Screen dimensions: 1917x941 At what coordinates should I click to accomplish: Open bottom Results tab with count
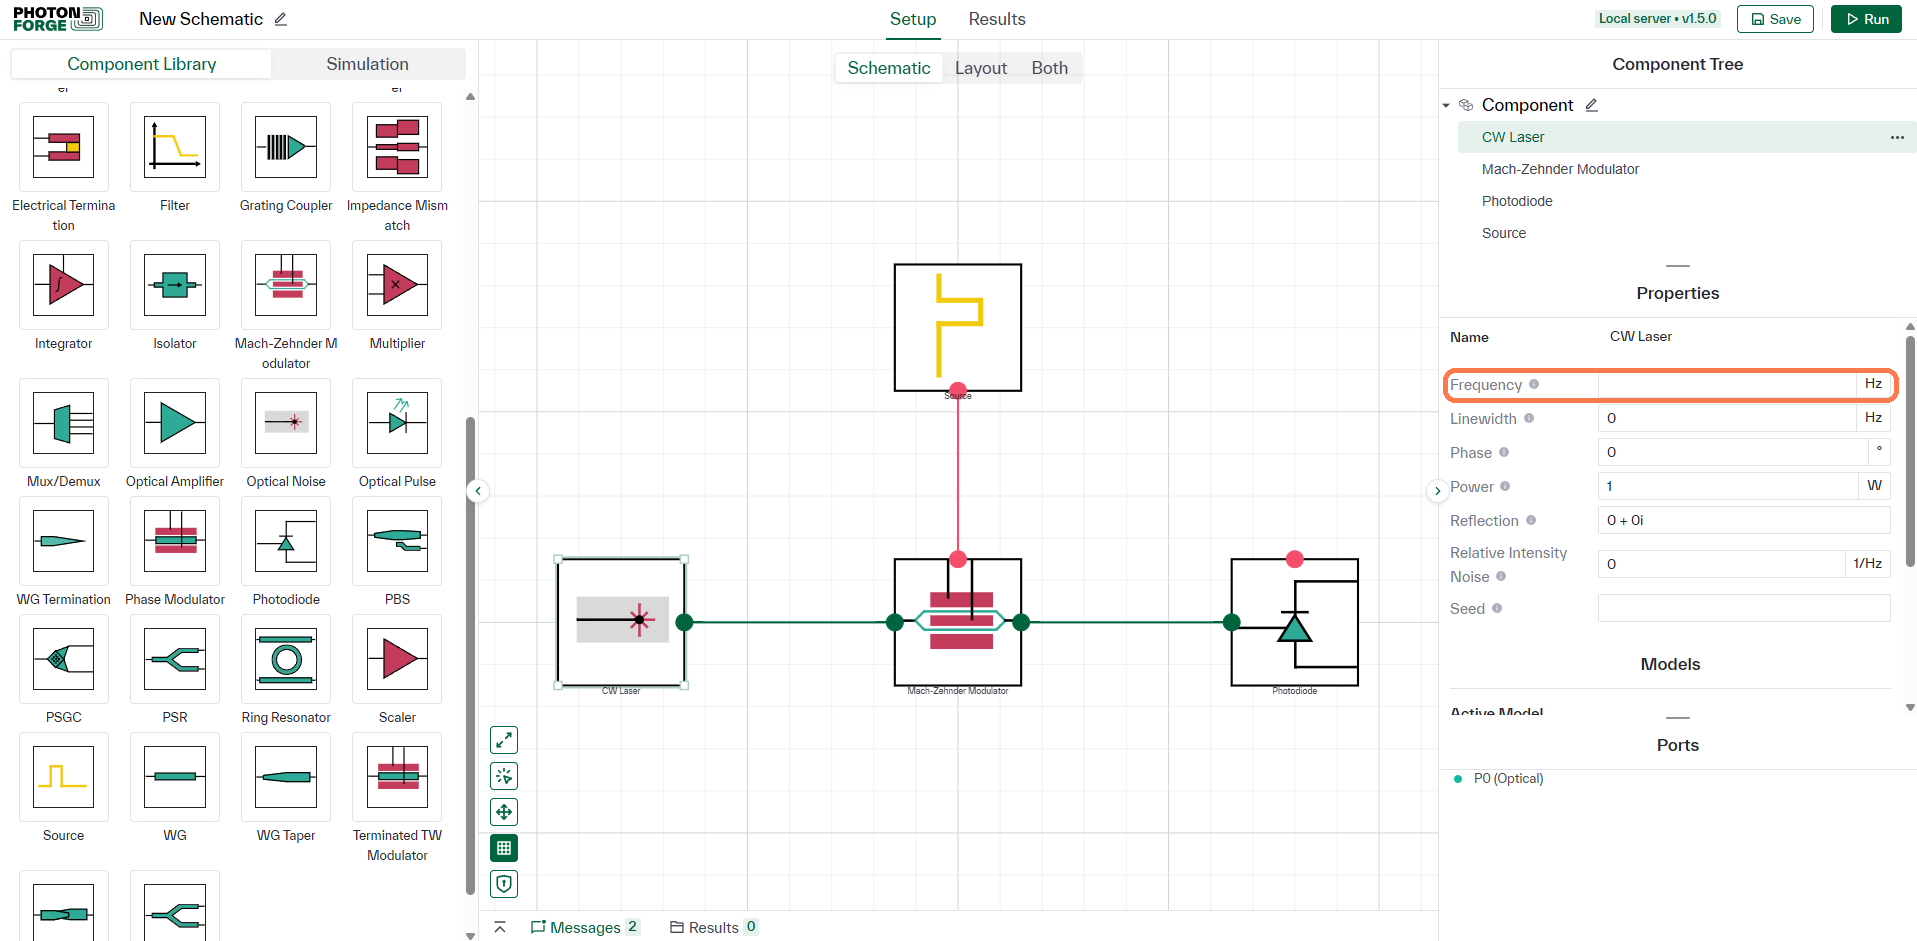pos(713,927)
